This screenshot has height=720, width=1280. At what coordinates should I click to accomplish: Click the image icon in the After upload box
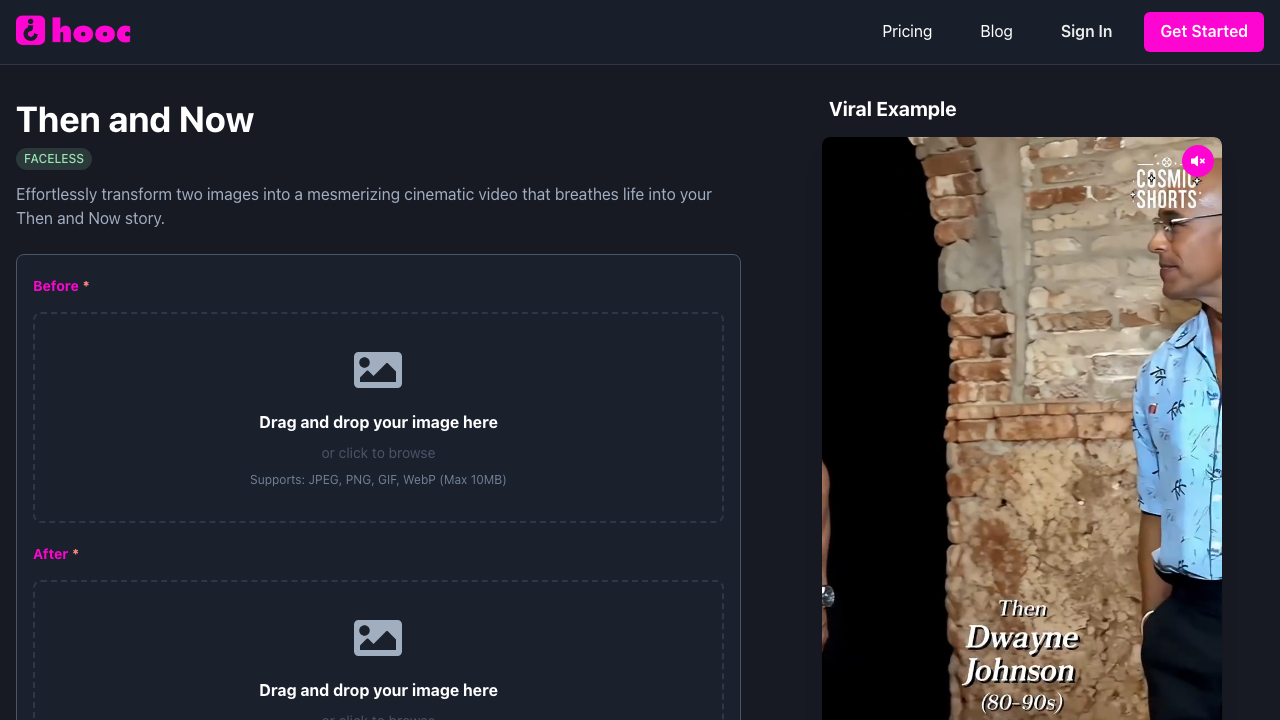coord(378,638)
